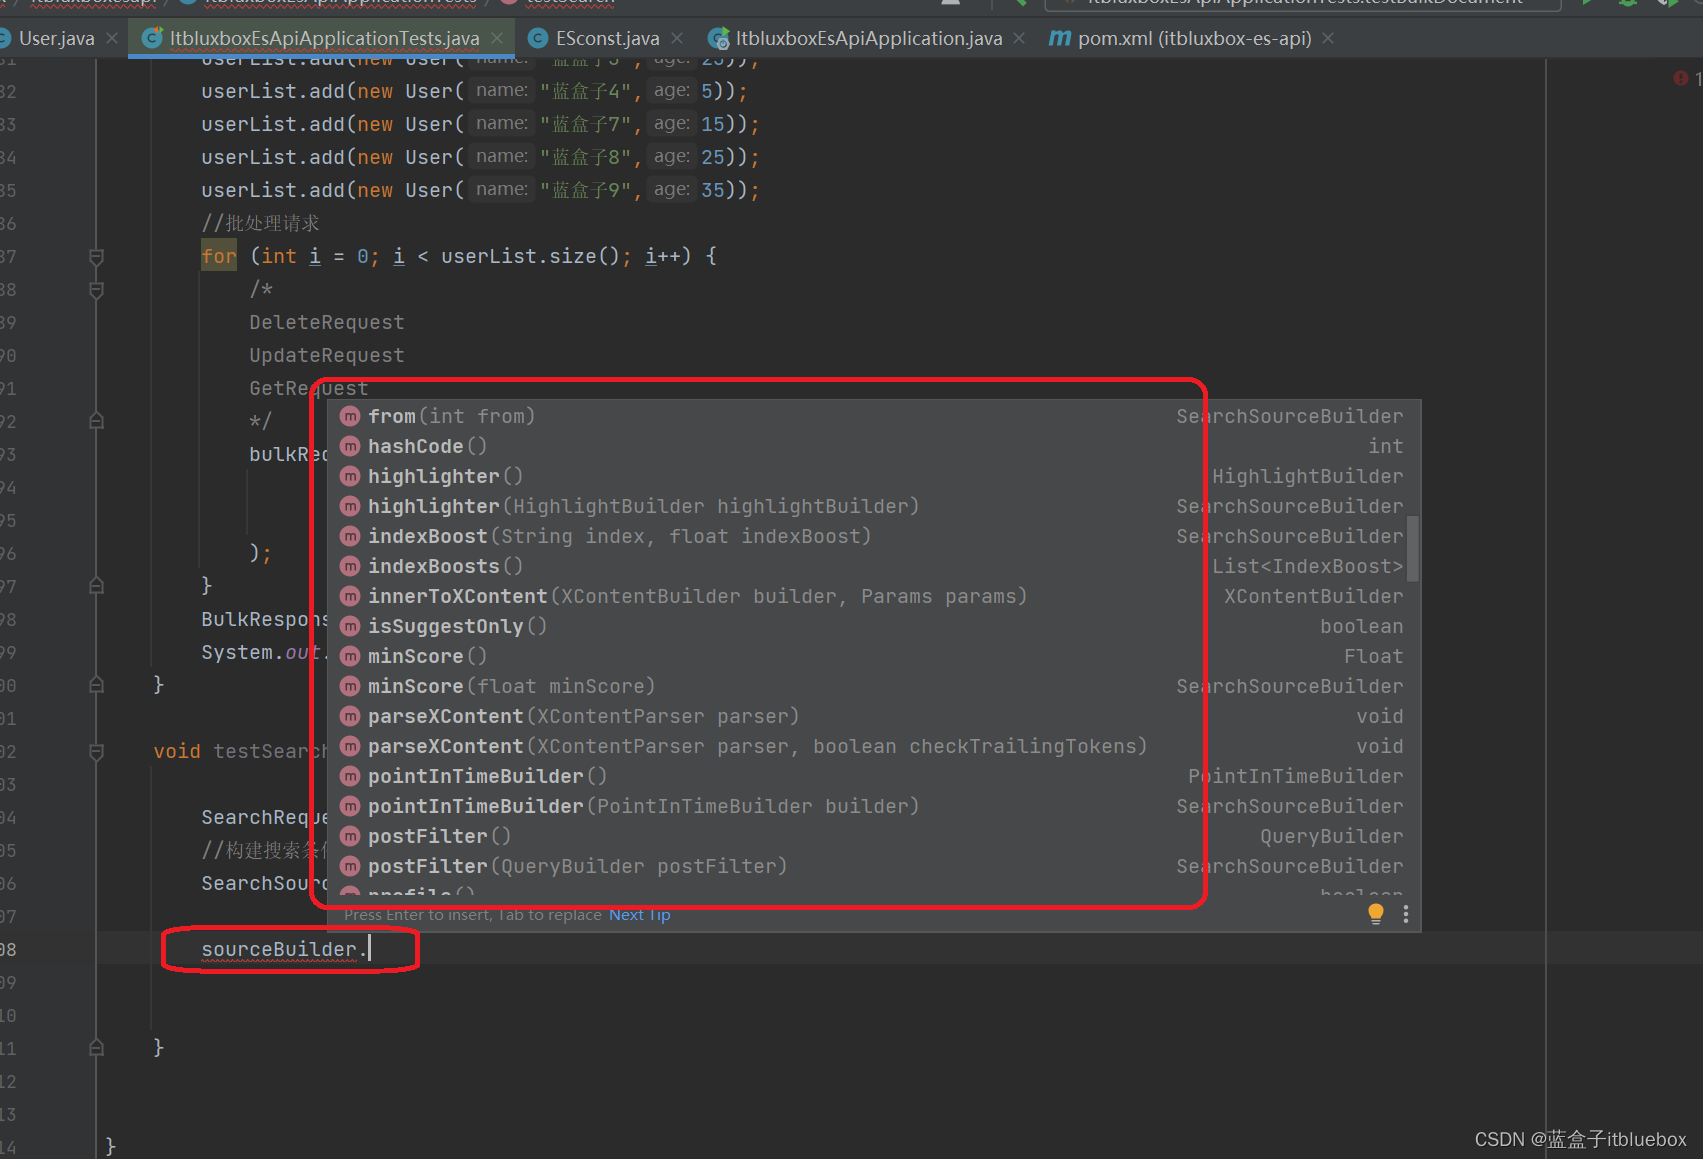Click the UpdateRequest comment text

327,355
